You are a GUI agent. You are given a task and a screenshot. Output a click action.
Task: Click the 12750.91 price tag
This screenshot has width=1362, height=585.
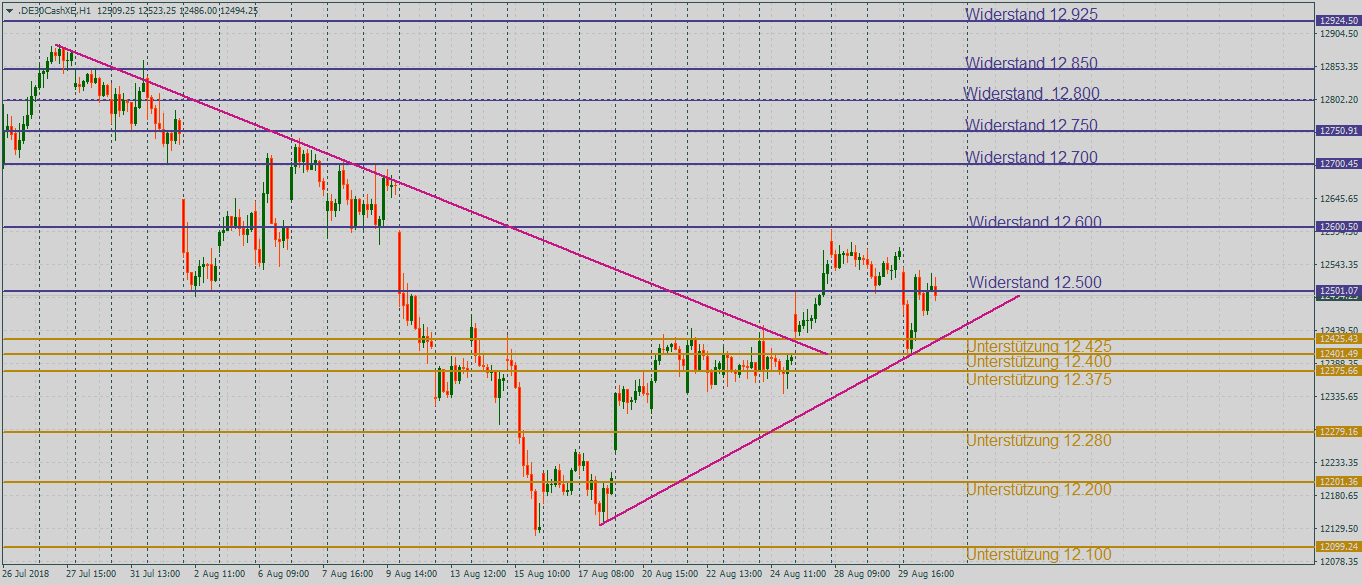1338,131
